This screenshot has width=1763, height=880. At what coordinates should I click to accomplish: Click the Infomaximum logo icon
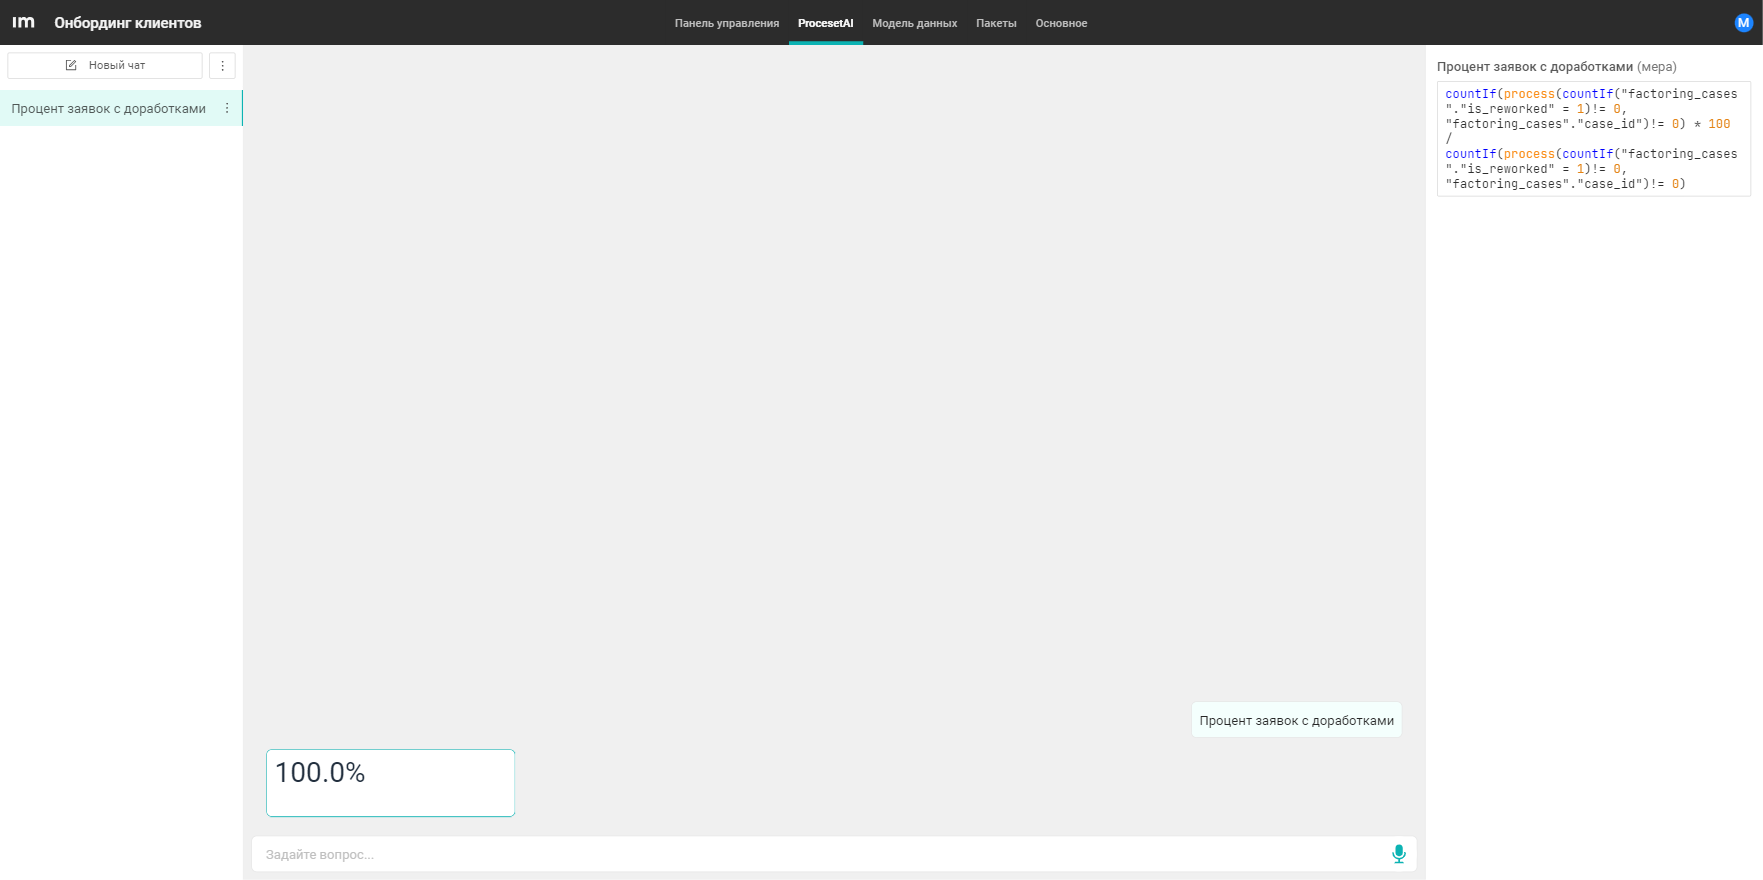[23, 22]
